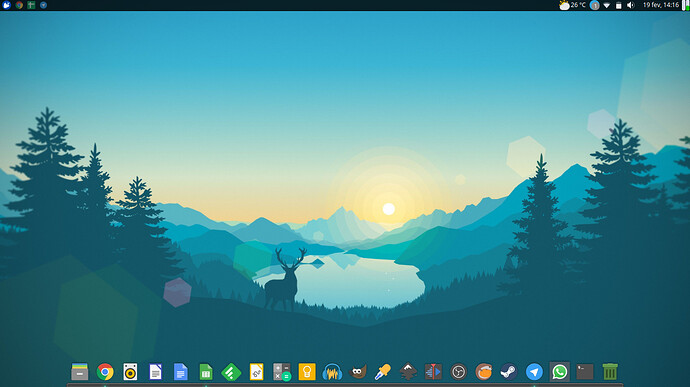Image resolution: width=690 pixels, height=387 pixels.
Task: Open Rhythmbox music player speaker icon
Action: 130,372
